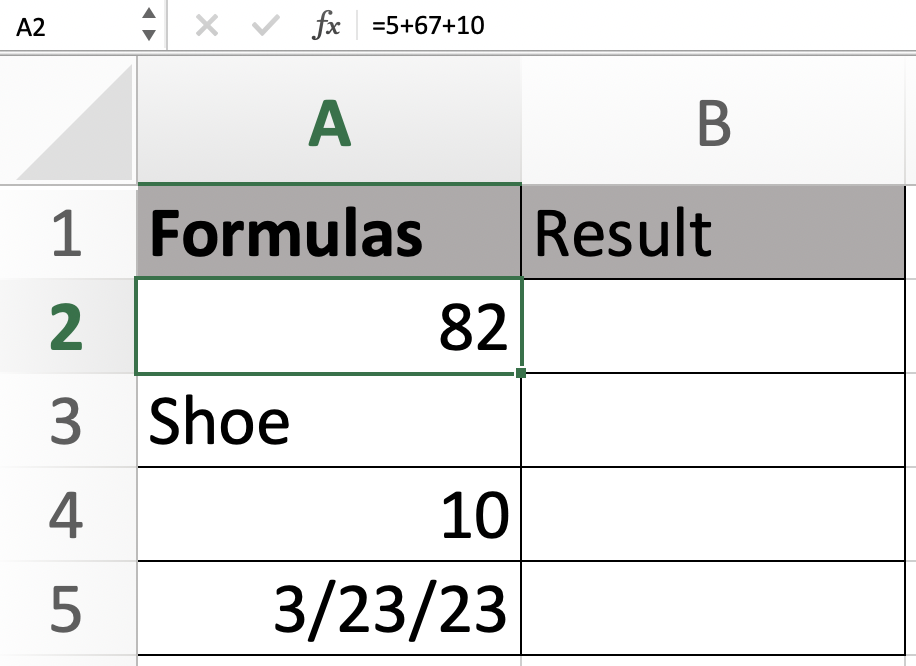Image resolution: width=916 pixels, height=666 pixels.
Task: Select row 1 header
Action: (66, 232)
